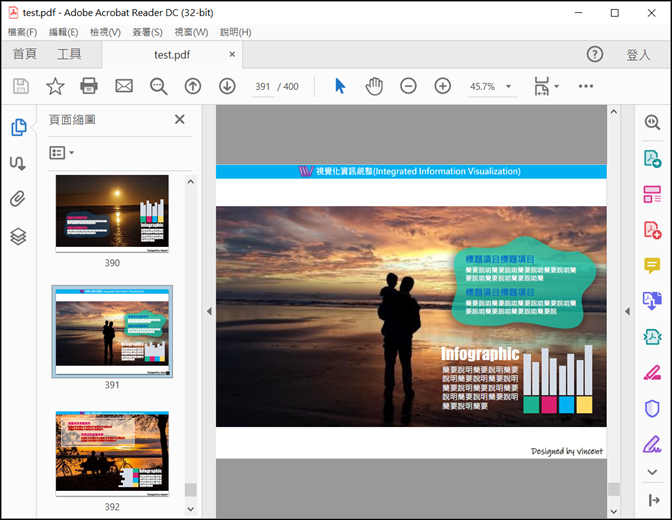Choose the selection arrow tool

340,86
